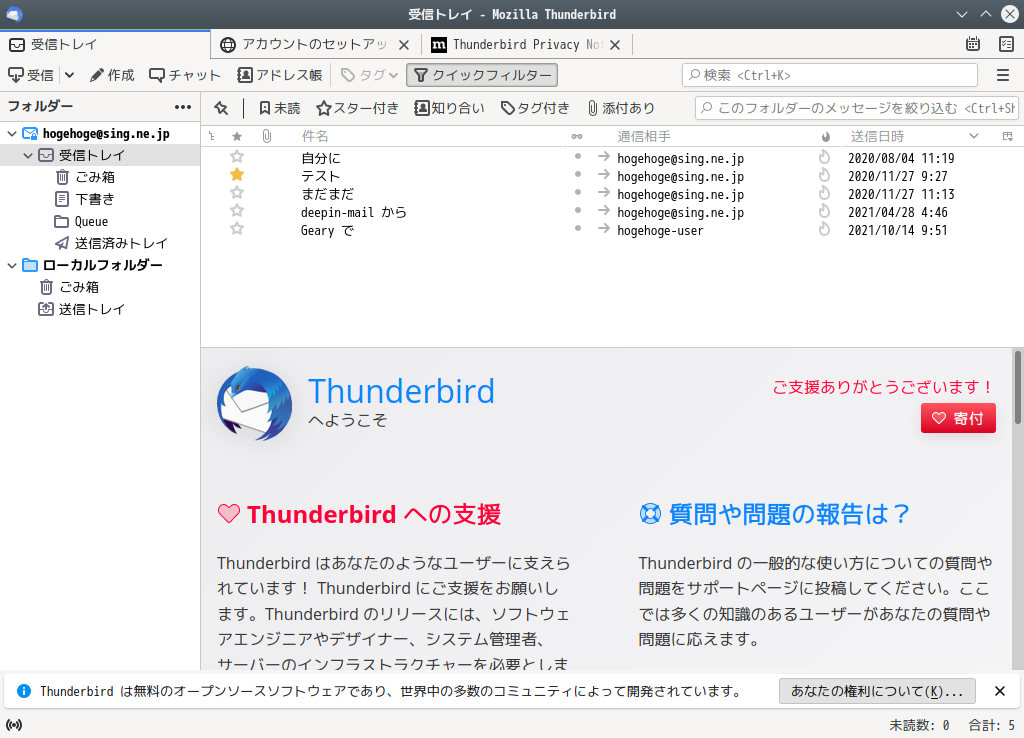Filter by スター付き starred messages
Viewport: 1024px width, 738px height.
pyautogui.click(x=357, y=108)
